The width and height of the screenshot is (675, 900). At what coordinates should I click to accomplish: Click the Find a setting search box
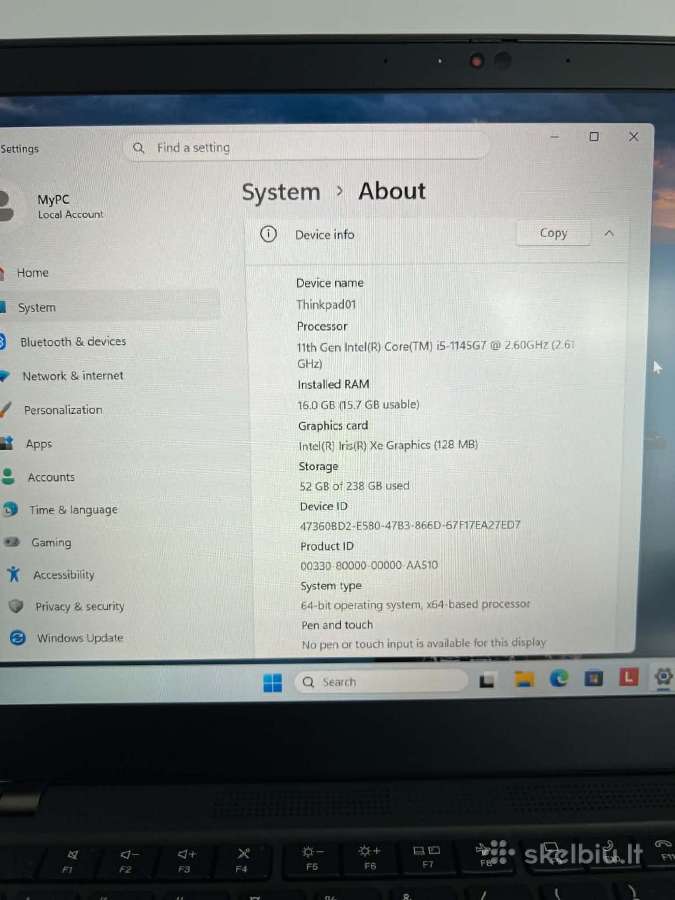coord(306,148)
